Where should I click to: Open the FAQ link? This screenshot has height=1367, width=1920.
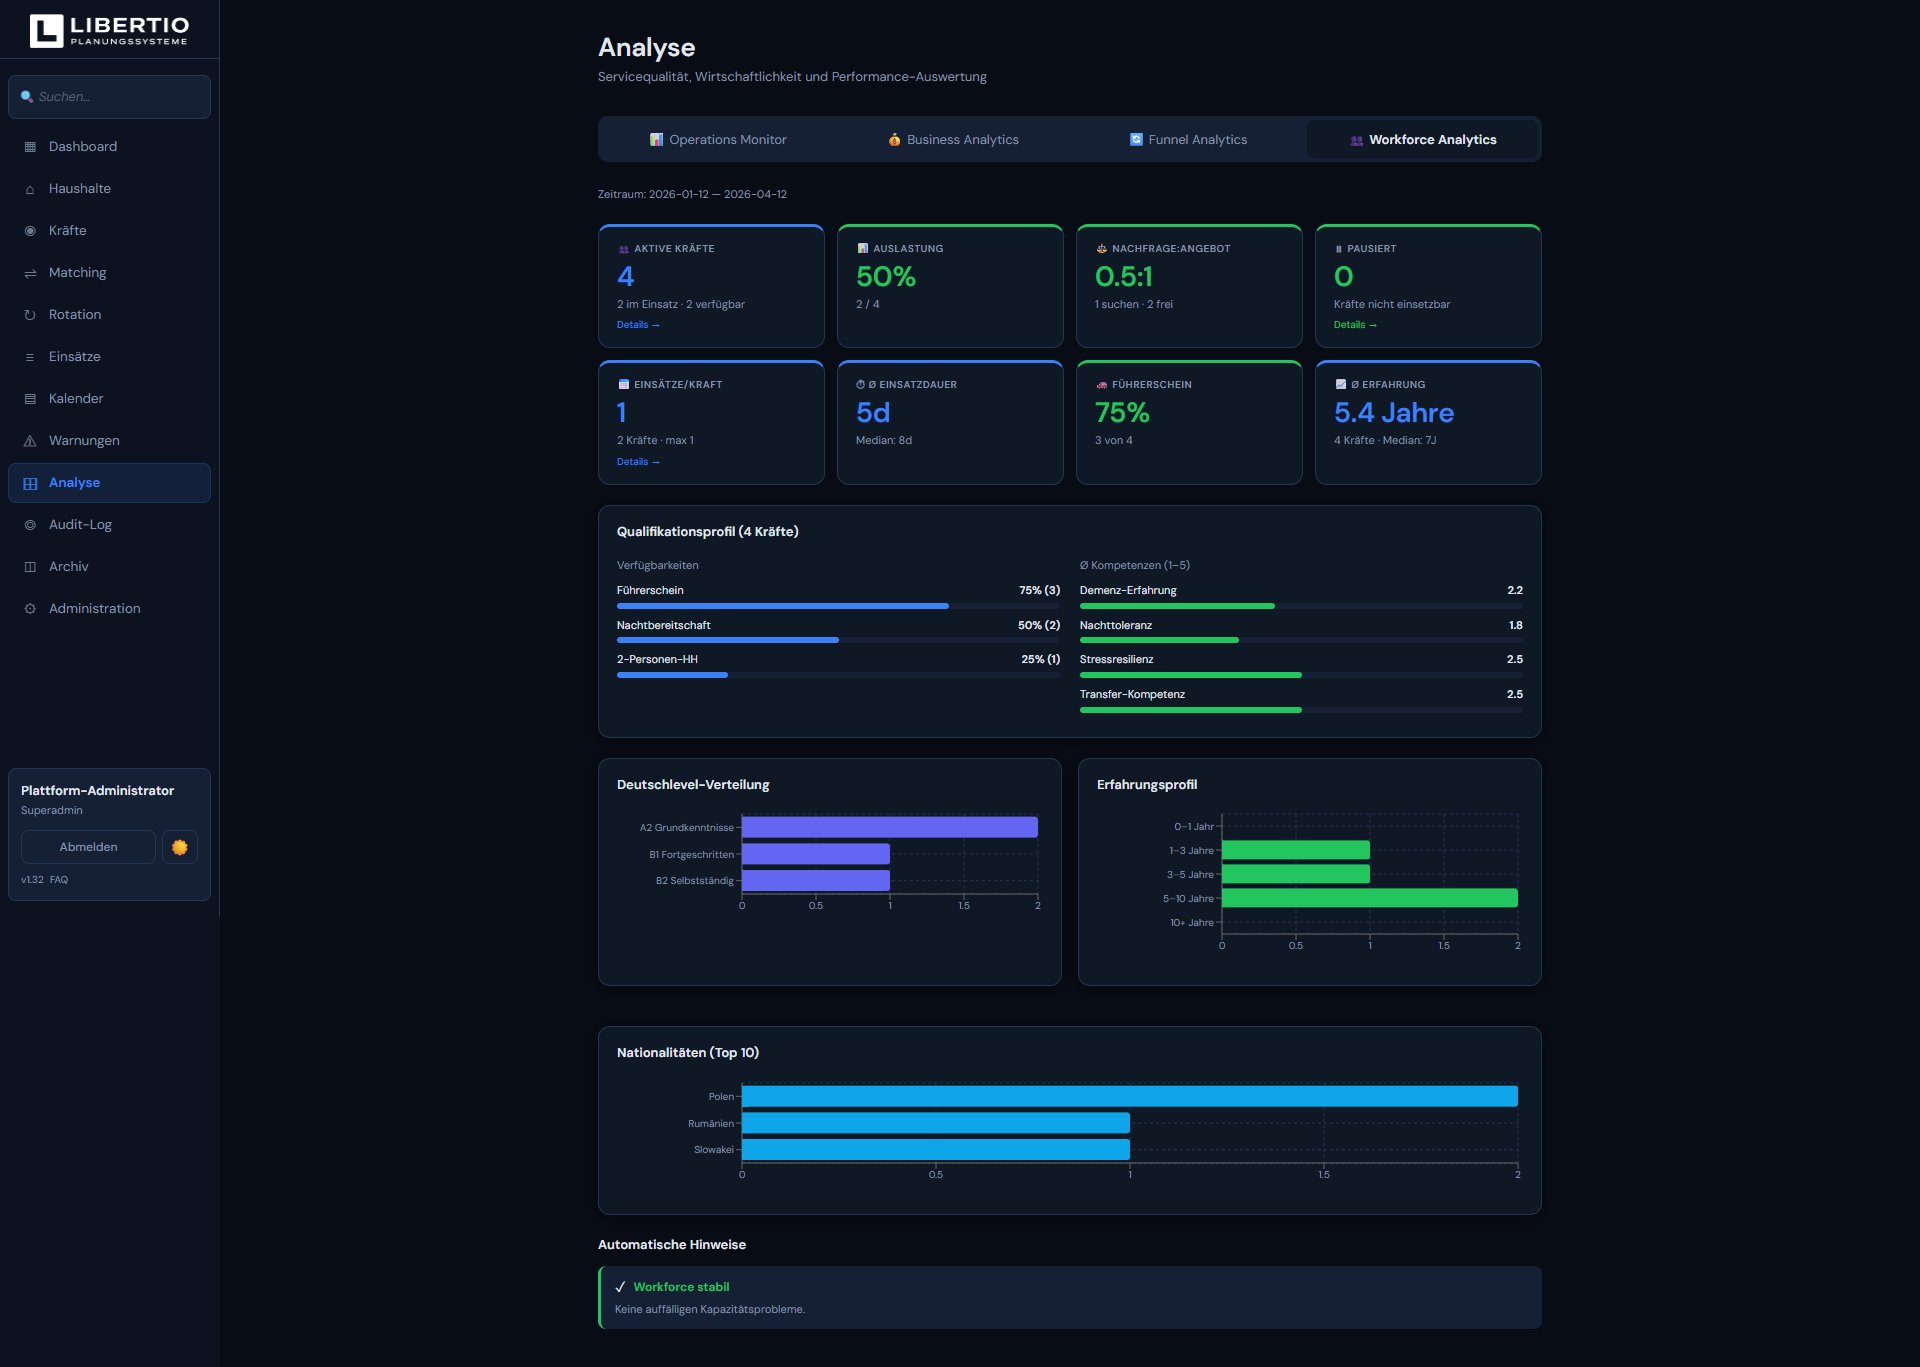click(59, 879)
